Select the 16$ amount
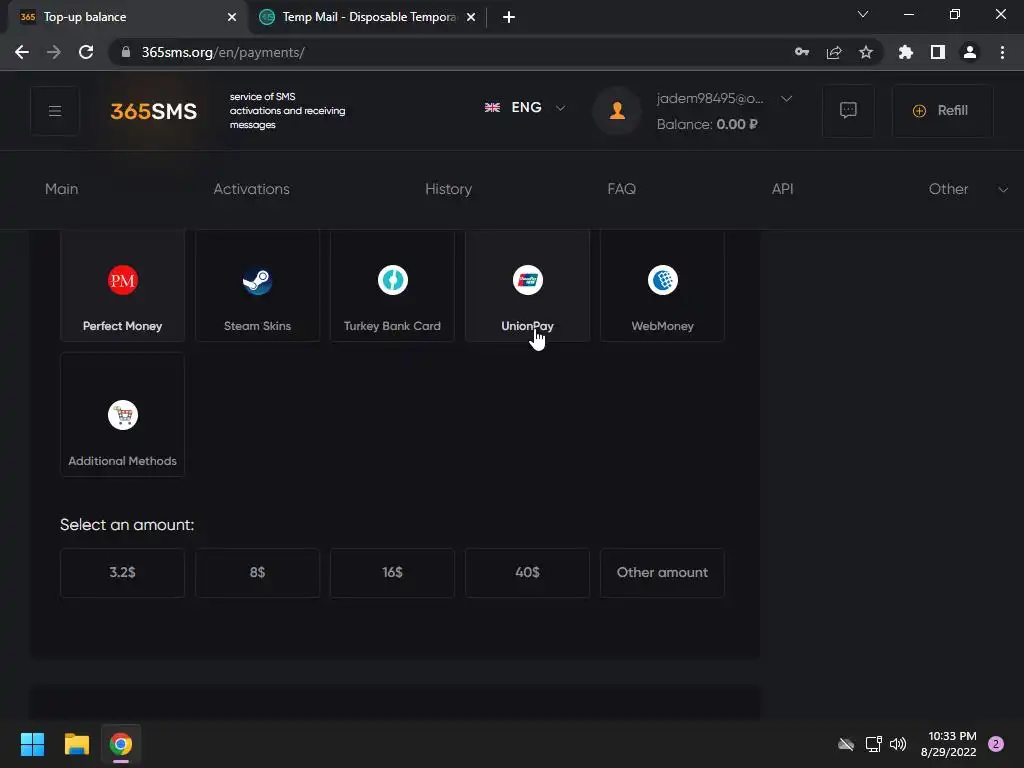 (392, 573)
